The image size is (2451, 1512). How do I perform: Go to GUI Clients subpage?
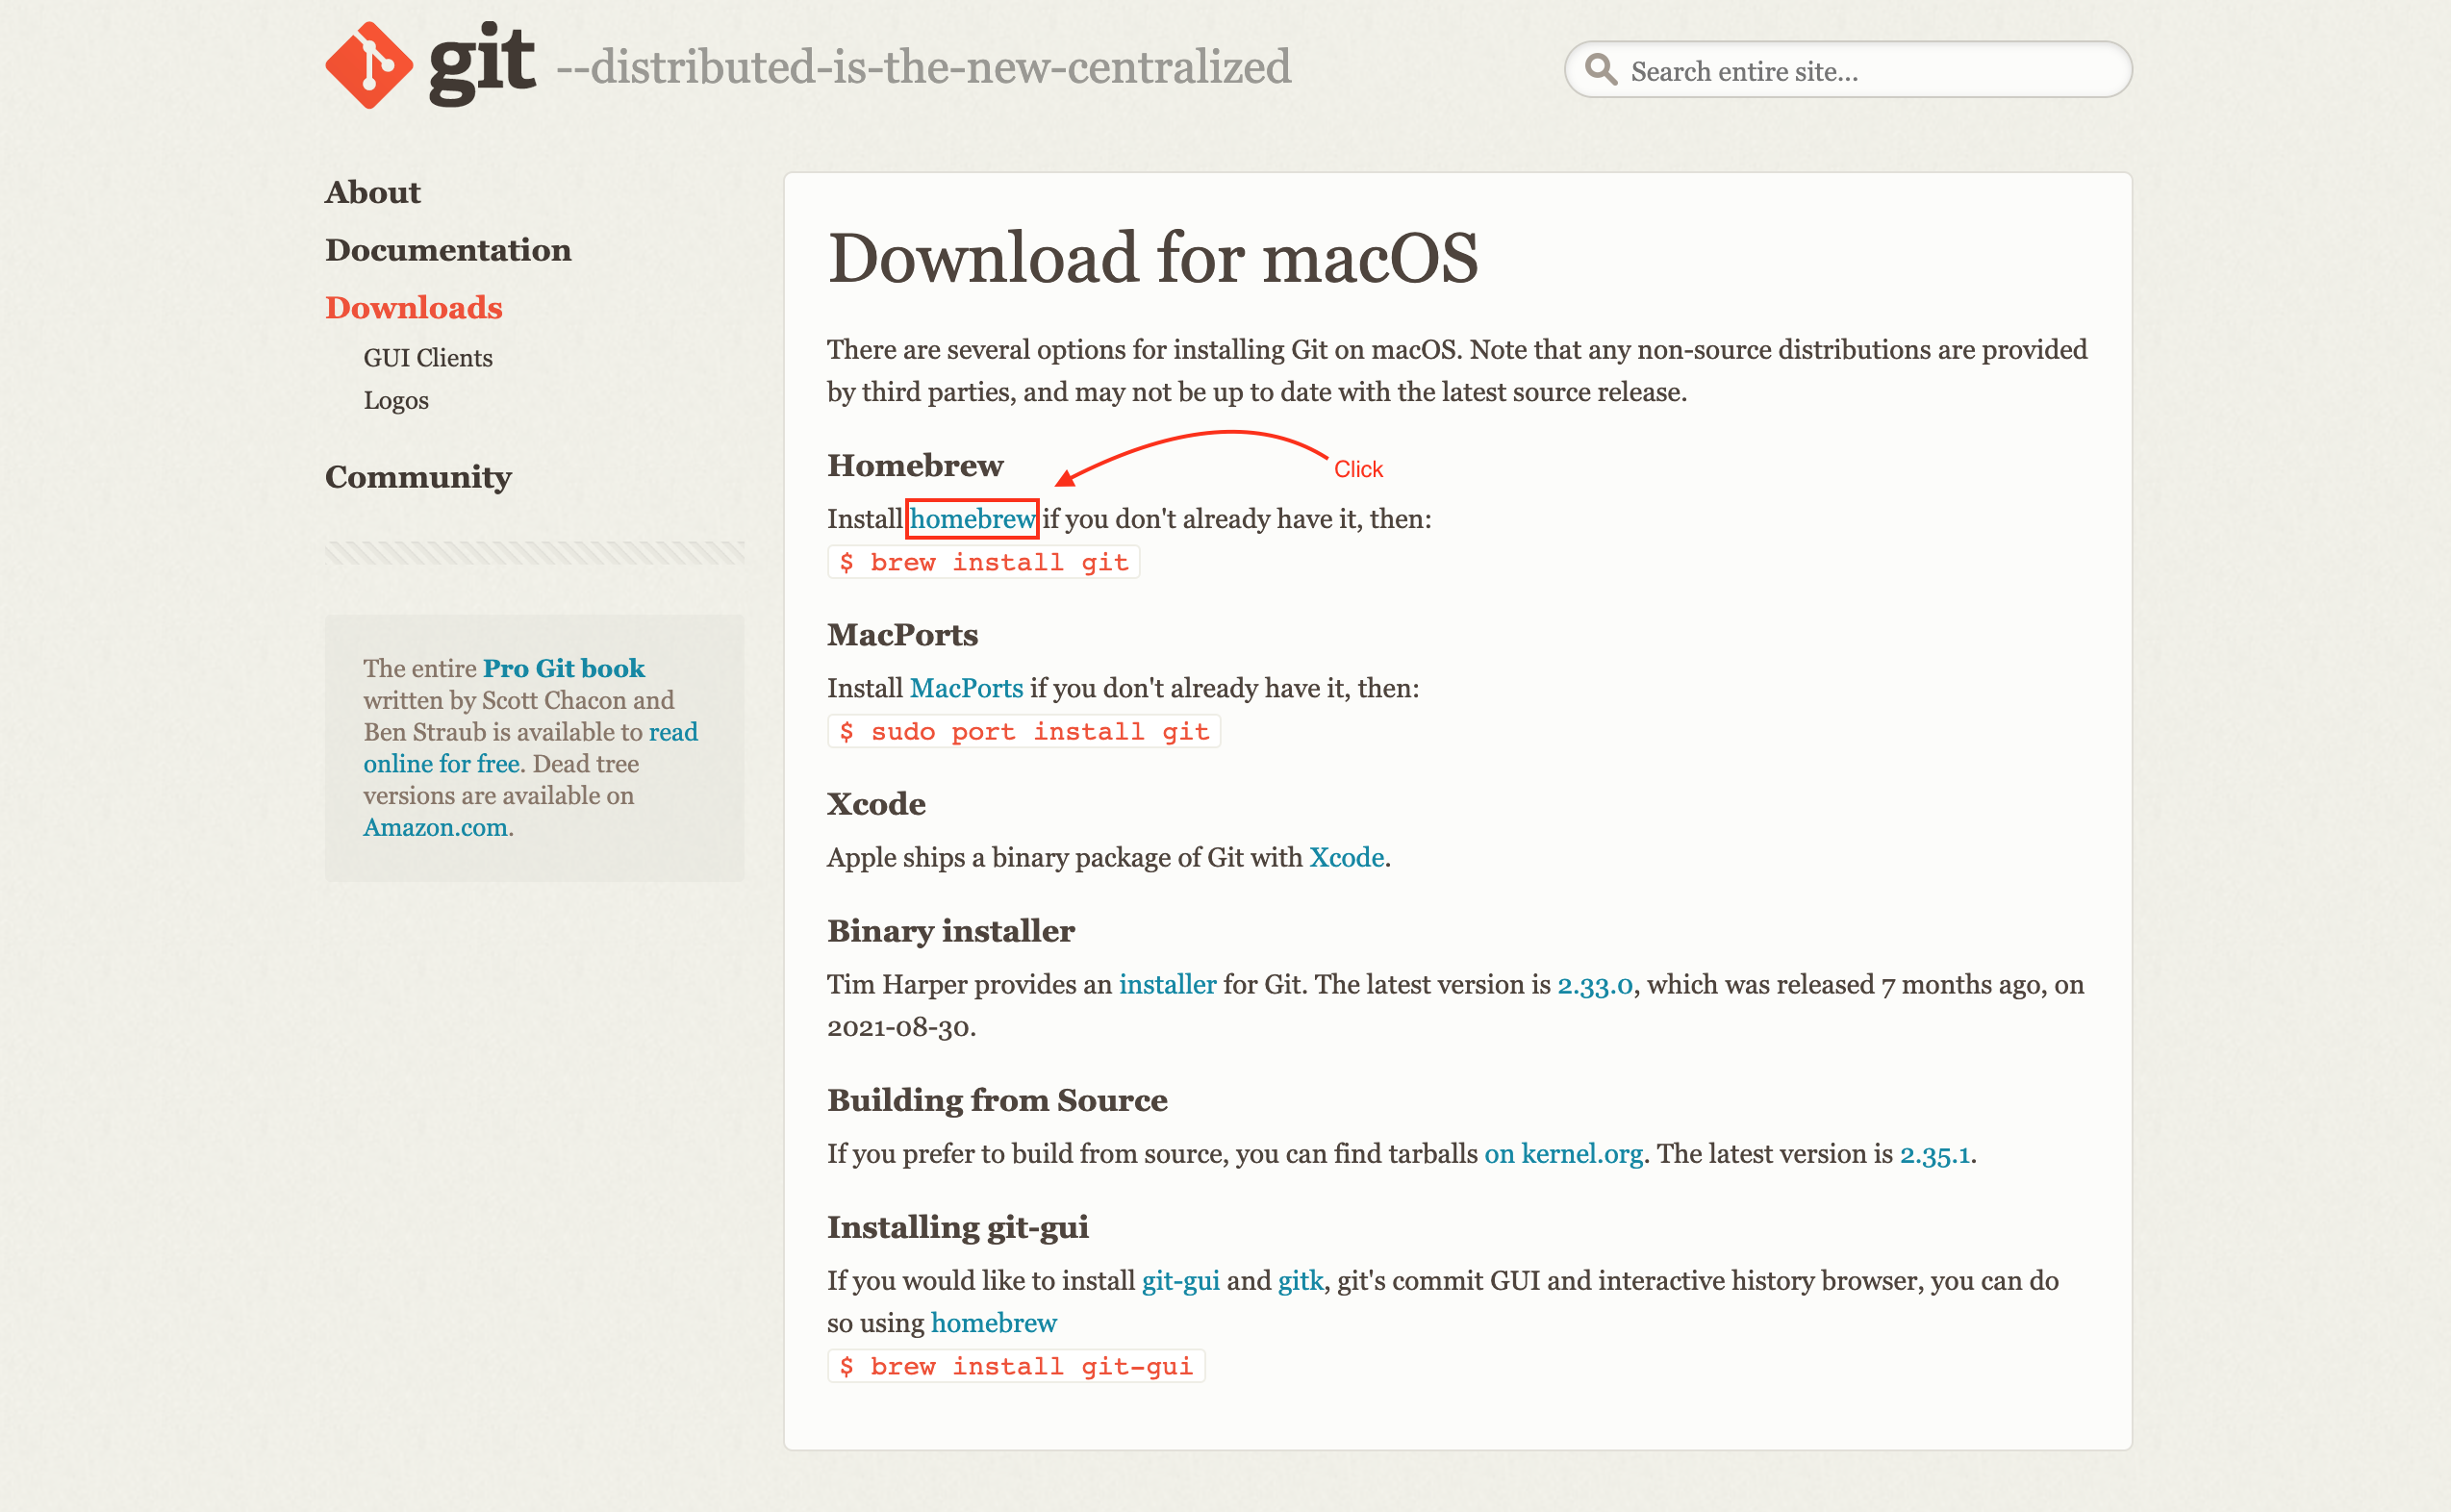(x=427, y=358)
